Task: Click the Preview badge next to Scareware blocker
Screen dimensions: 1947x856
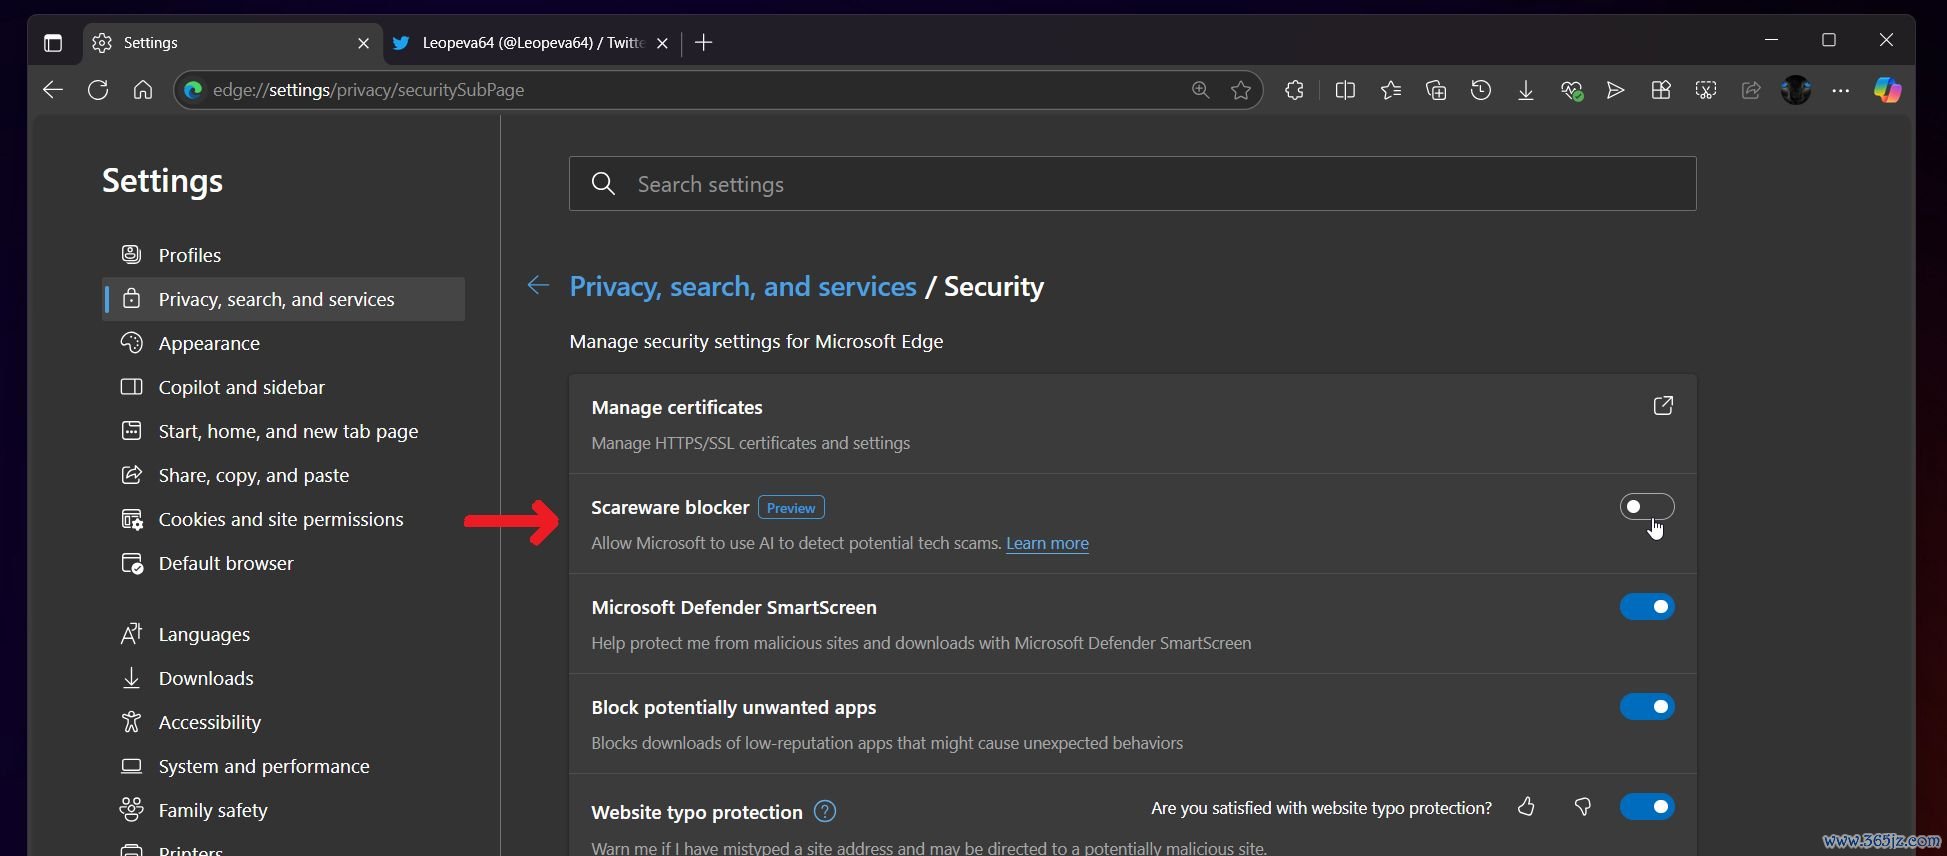Action: pyautogui.click(x=791, y=508)
